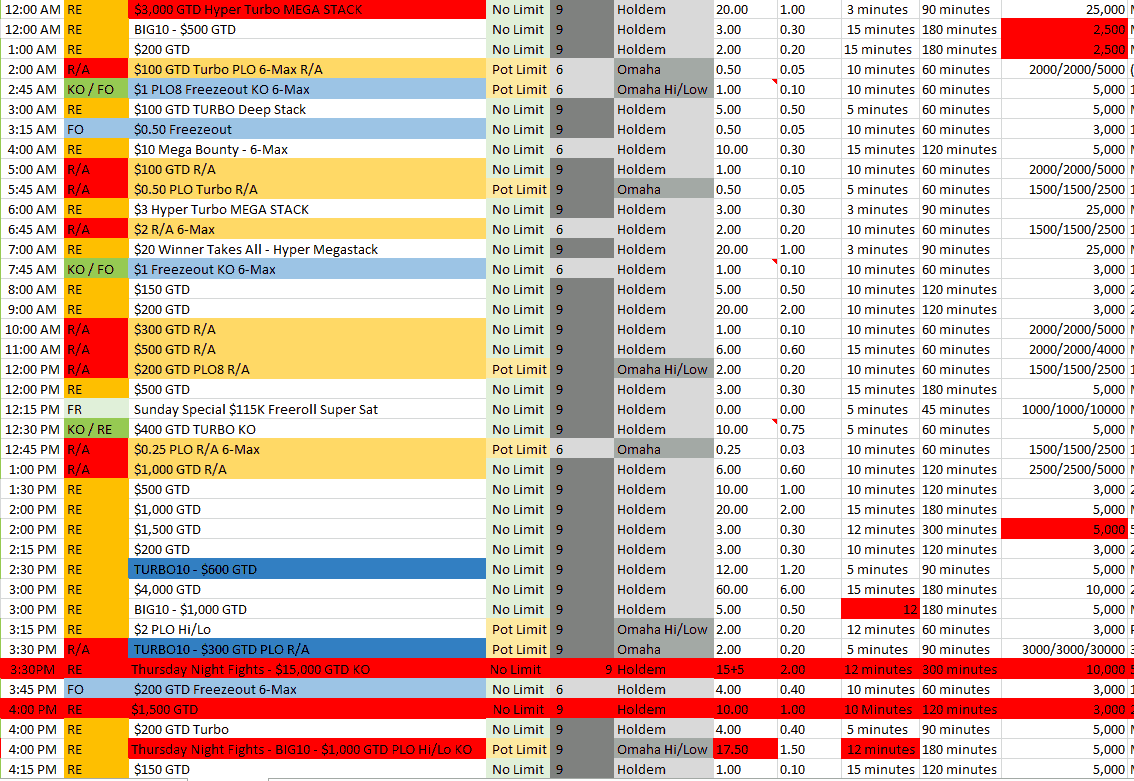
Task: Click 'Thursday Night Fights - $15,000 GTD KO' cell
Action: click(307, 670)
